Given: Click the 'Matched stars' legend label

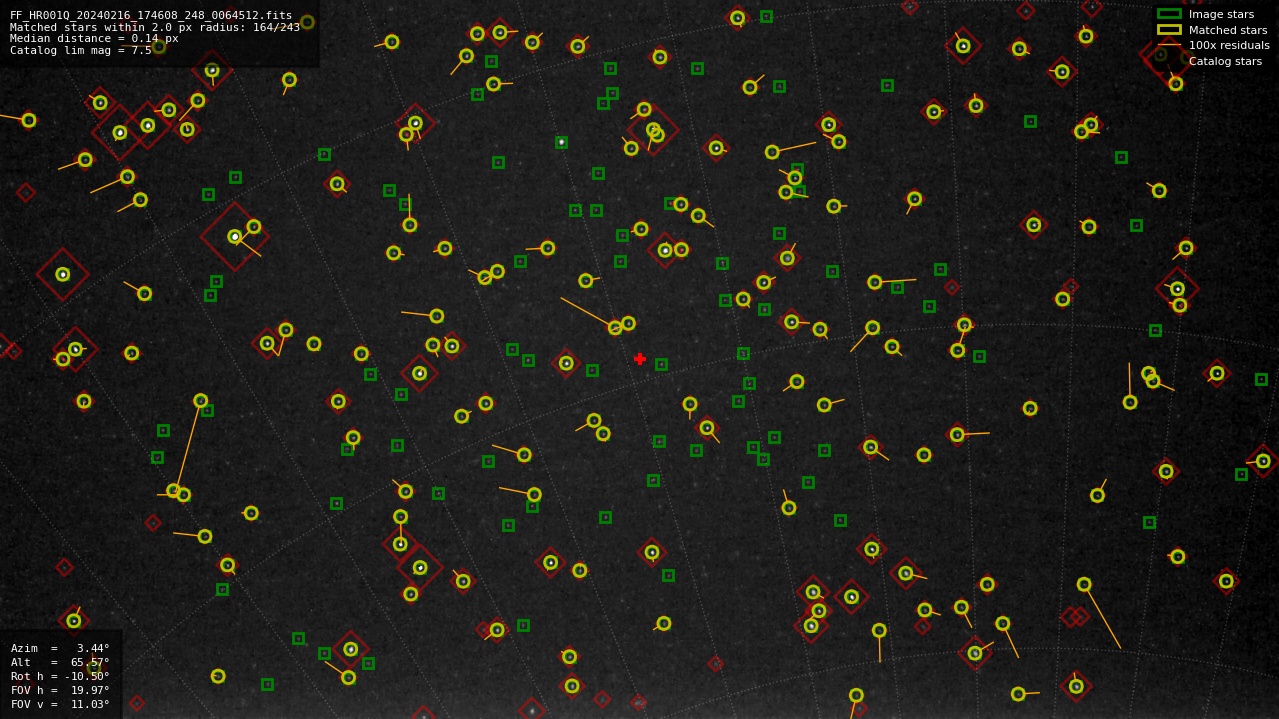Looking at the screenshot, I should [x=1228, y=30].
